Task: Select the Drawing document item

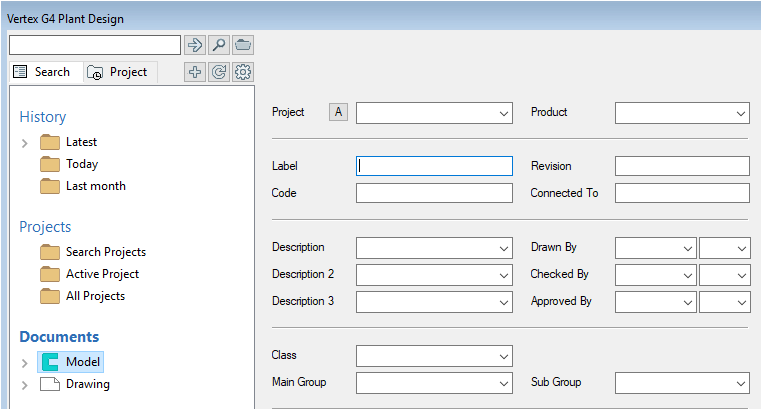Action: pos(87,384)
